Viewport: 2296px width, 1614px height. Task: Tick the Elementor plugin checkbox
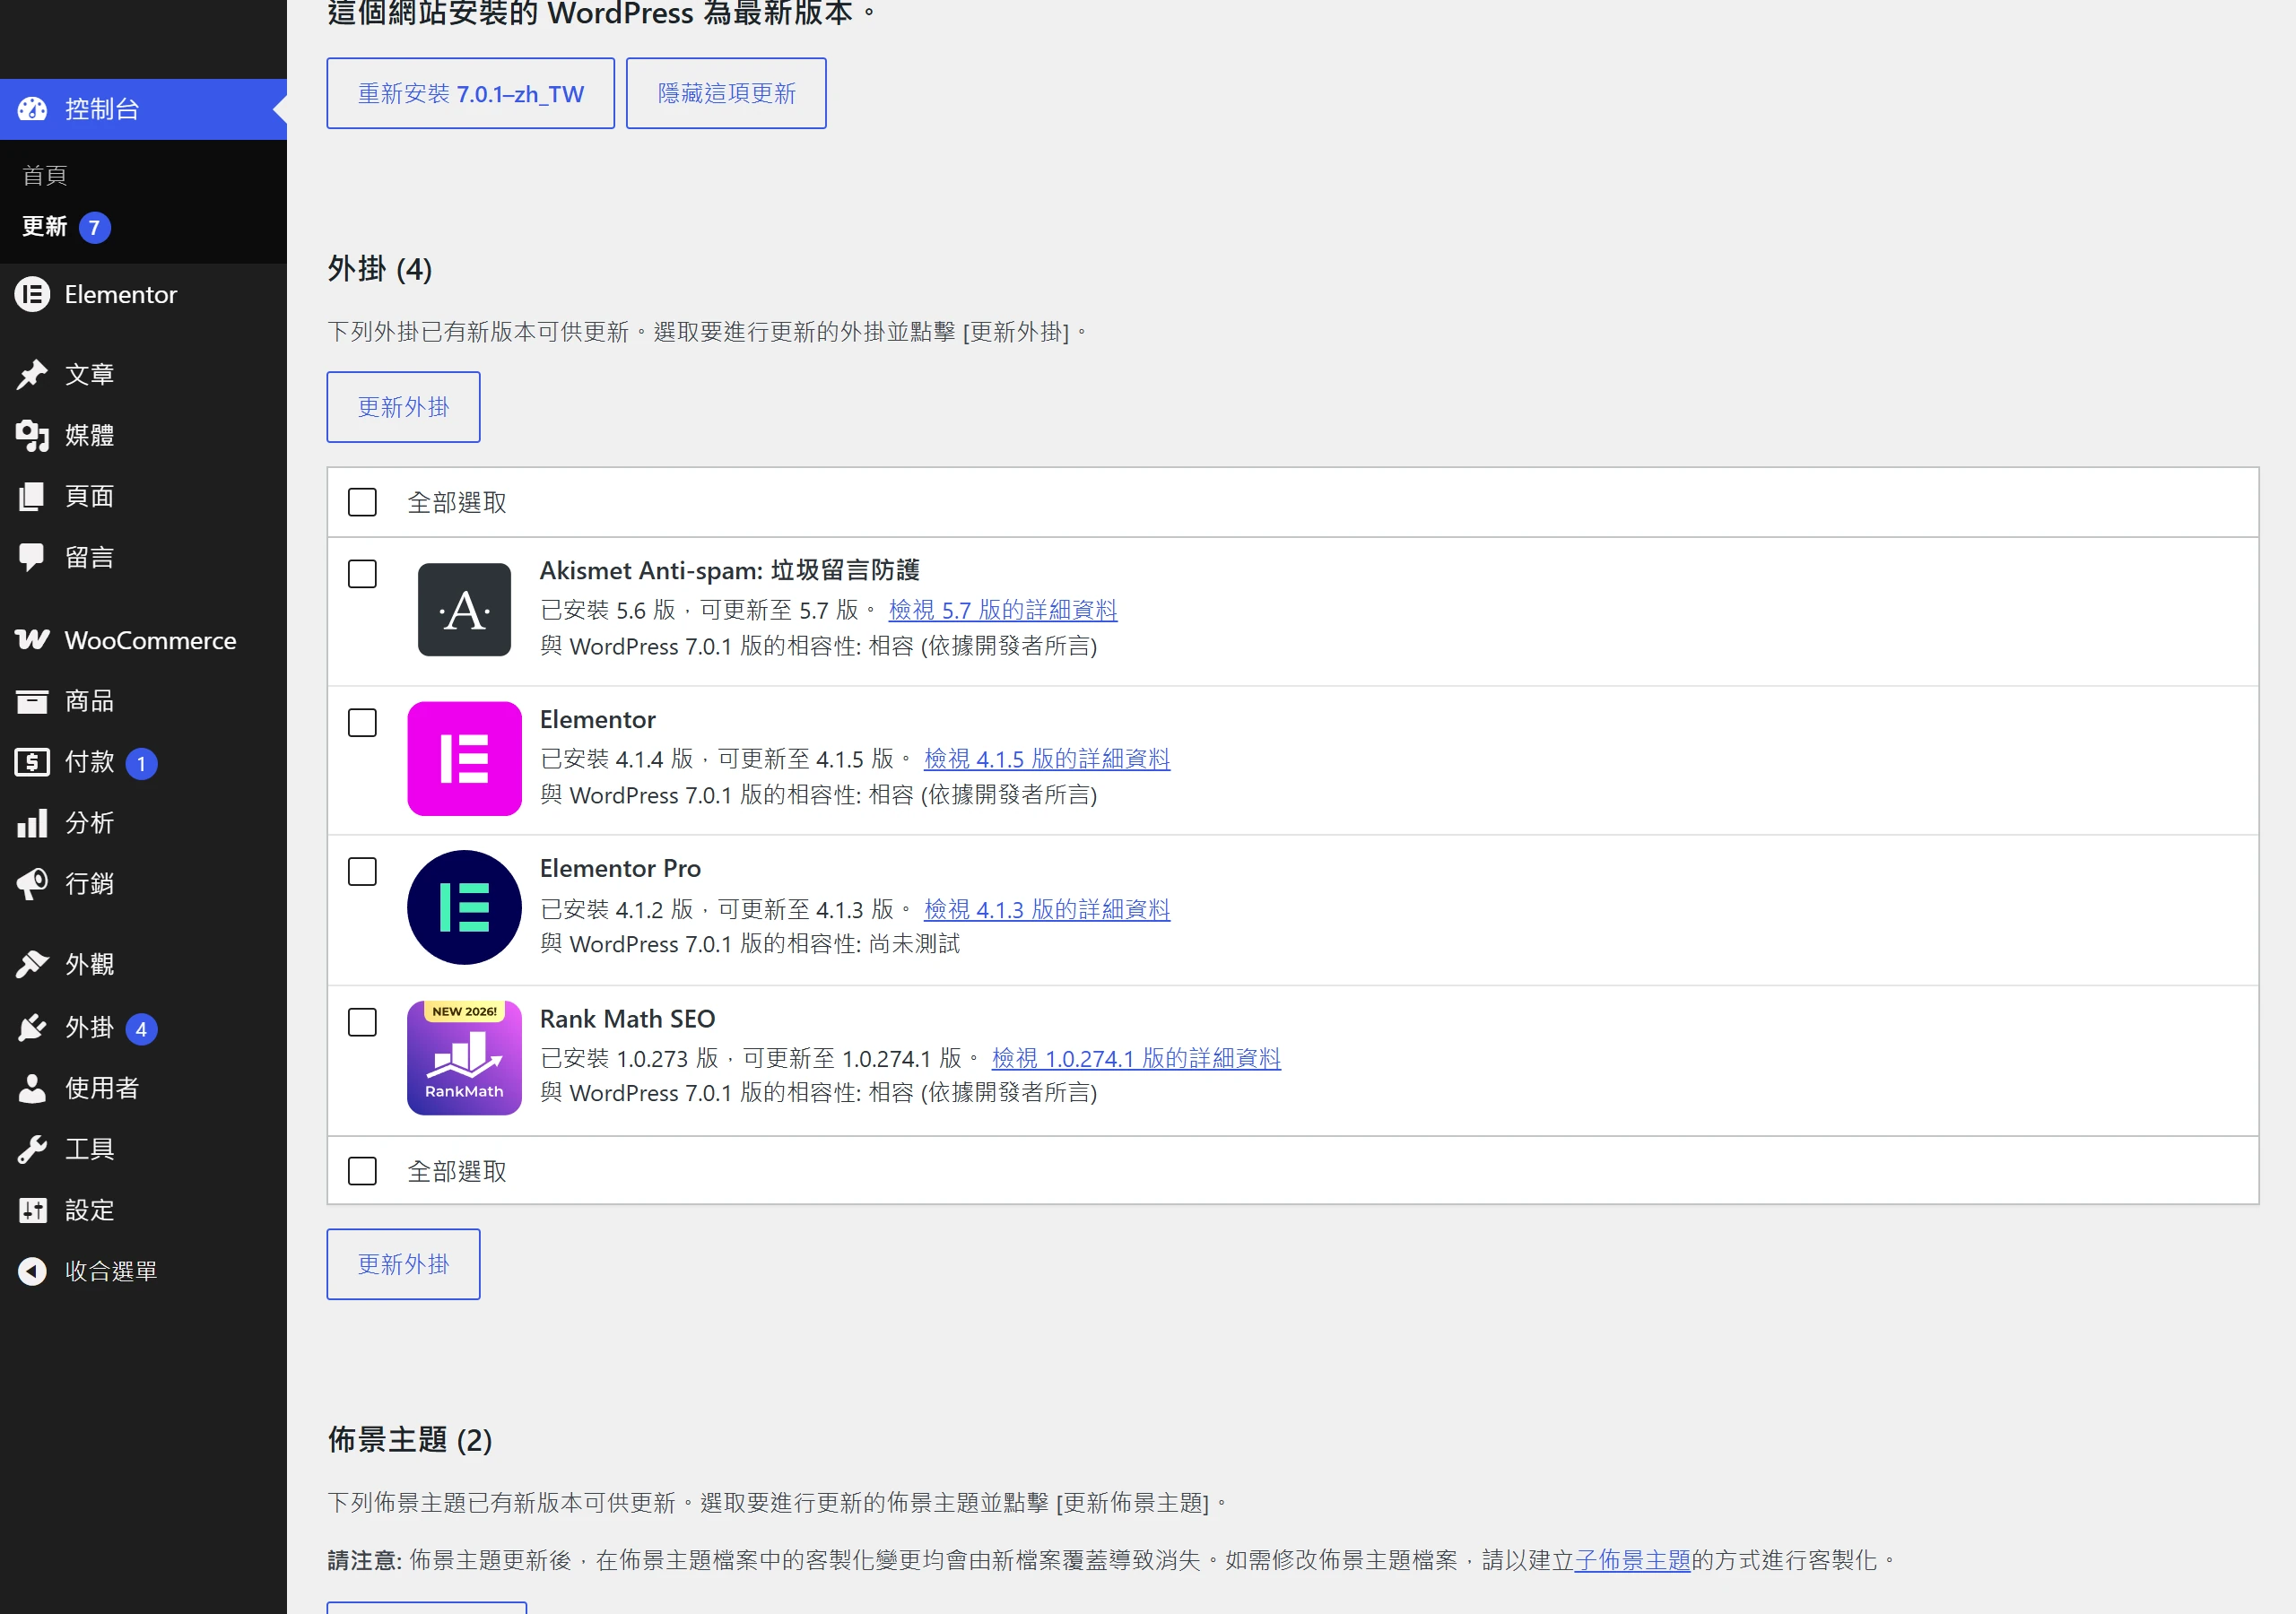(362, 723)
